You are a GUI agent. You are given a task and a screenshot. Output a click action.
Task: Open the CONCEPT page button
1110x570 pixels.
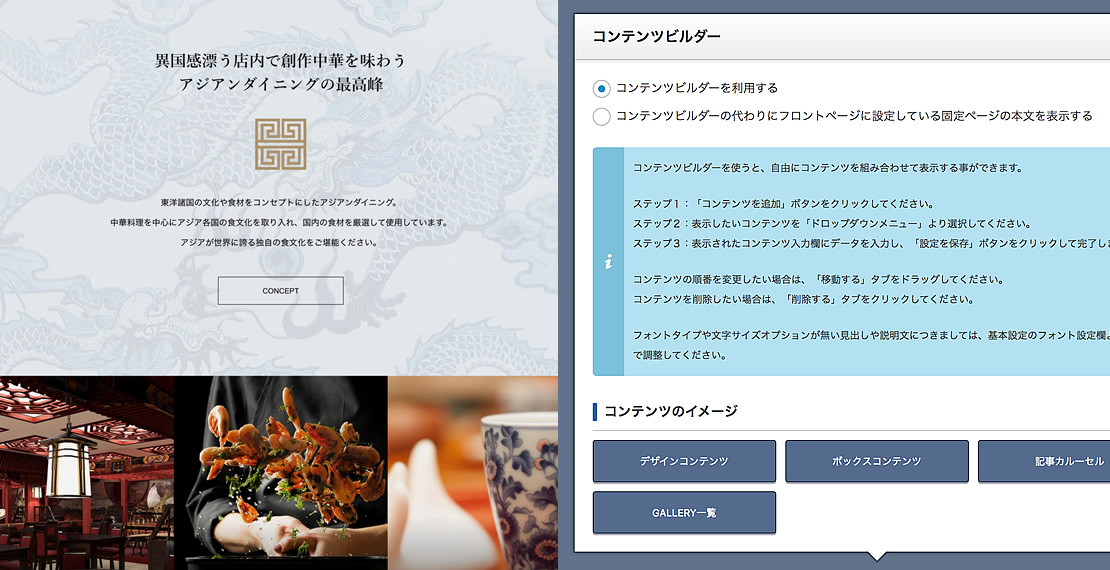(280, 291)
